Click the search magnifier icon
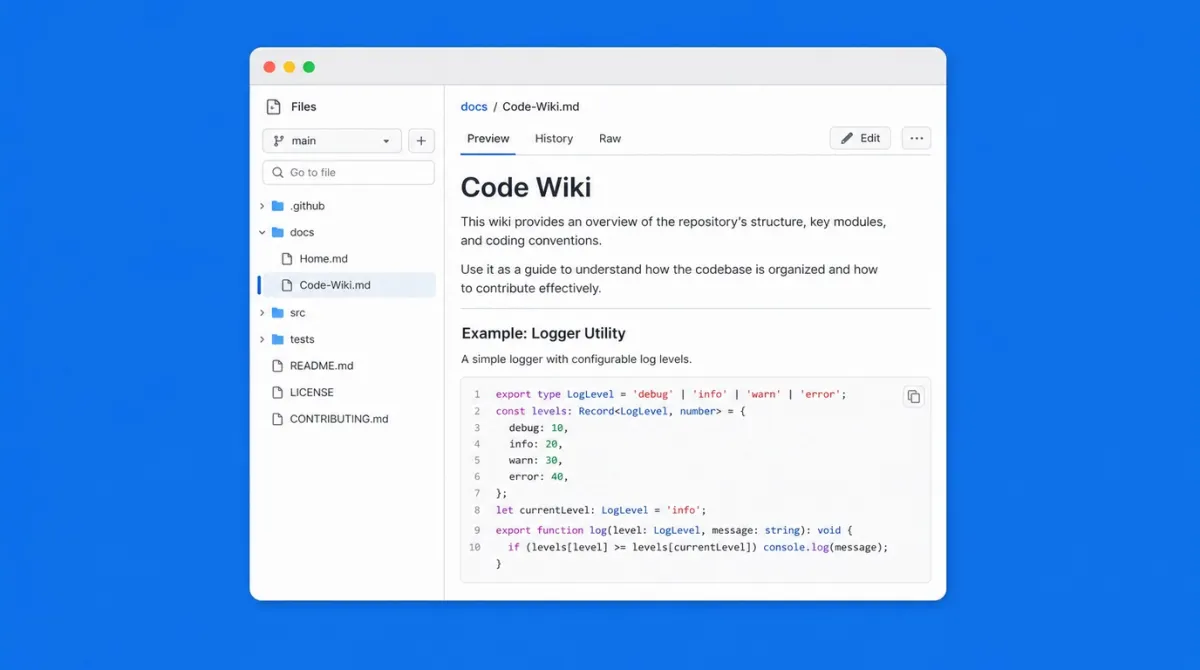Viewport: 1200px width, 670px height. pyautogui.click(x=278, y=173)
